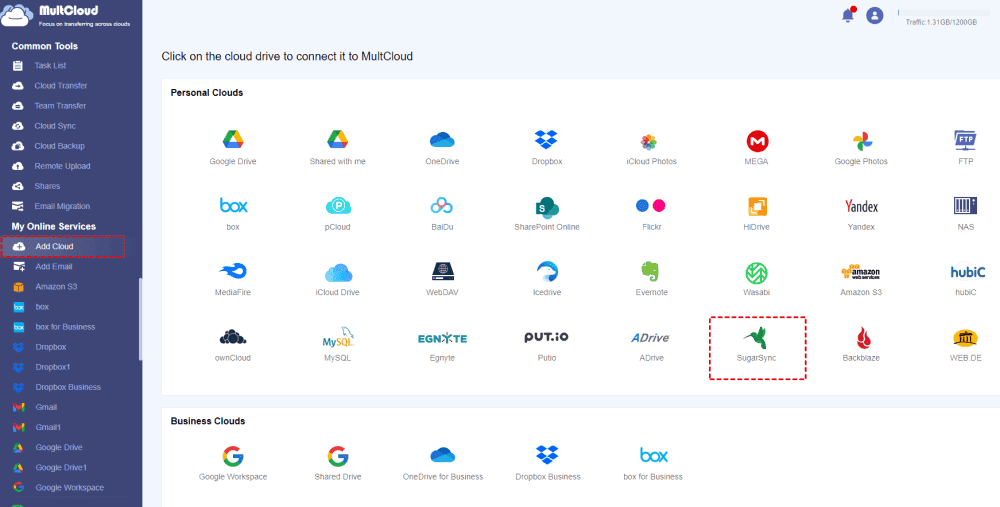Add the Yandex drive

point(861,214)
